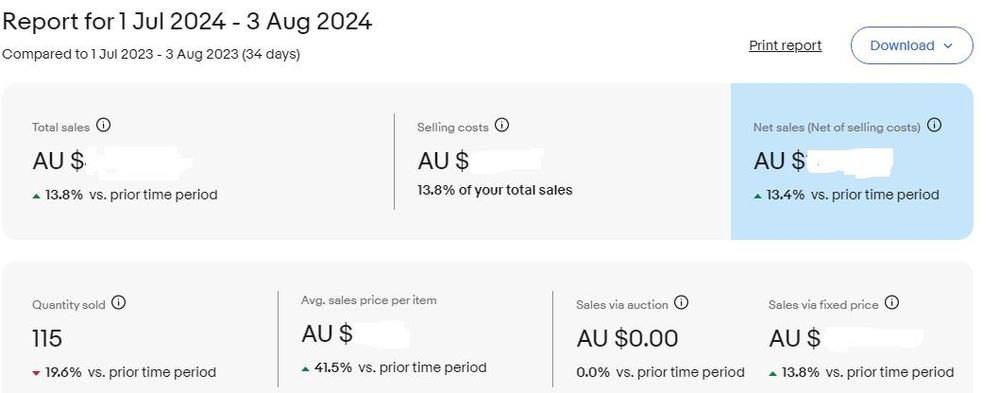This screenshot has width=999, height=393.
Task: Click info icon beside Sales via auction
Action: tap(681, 303)
